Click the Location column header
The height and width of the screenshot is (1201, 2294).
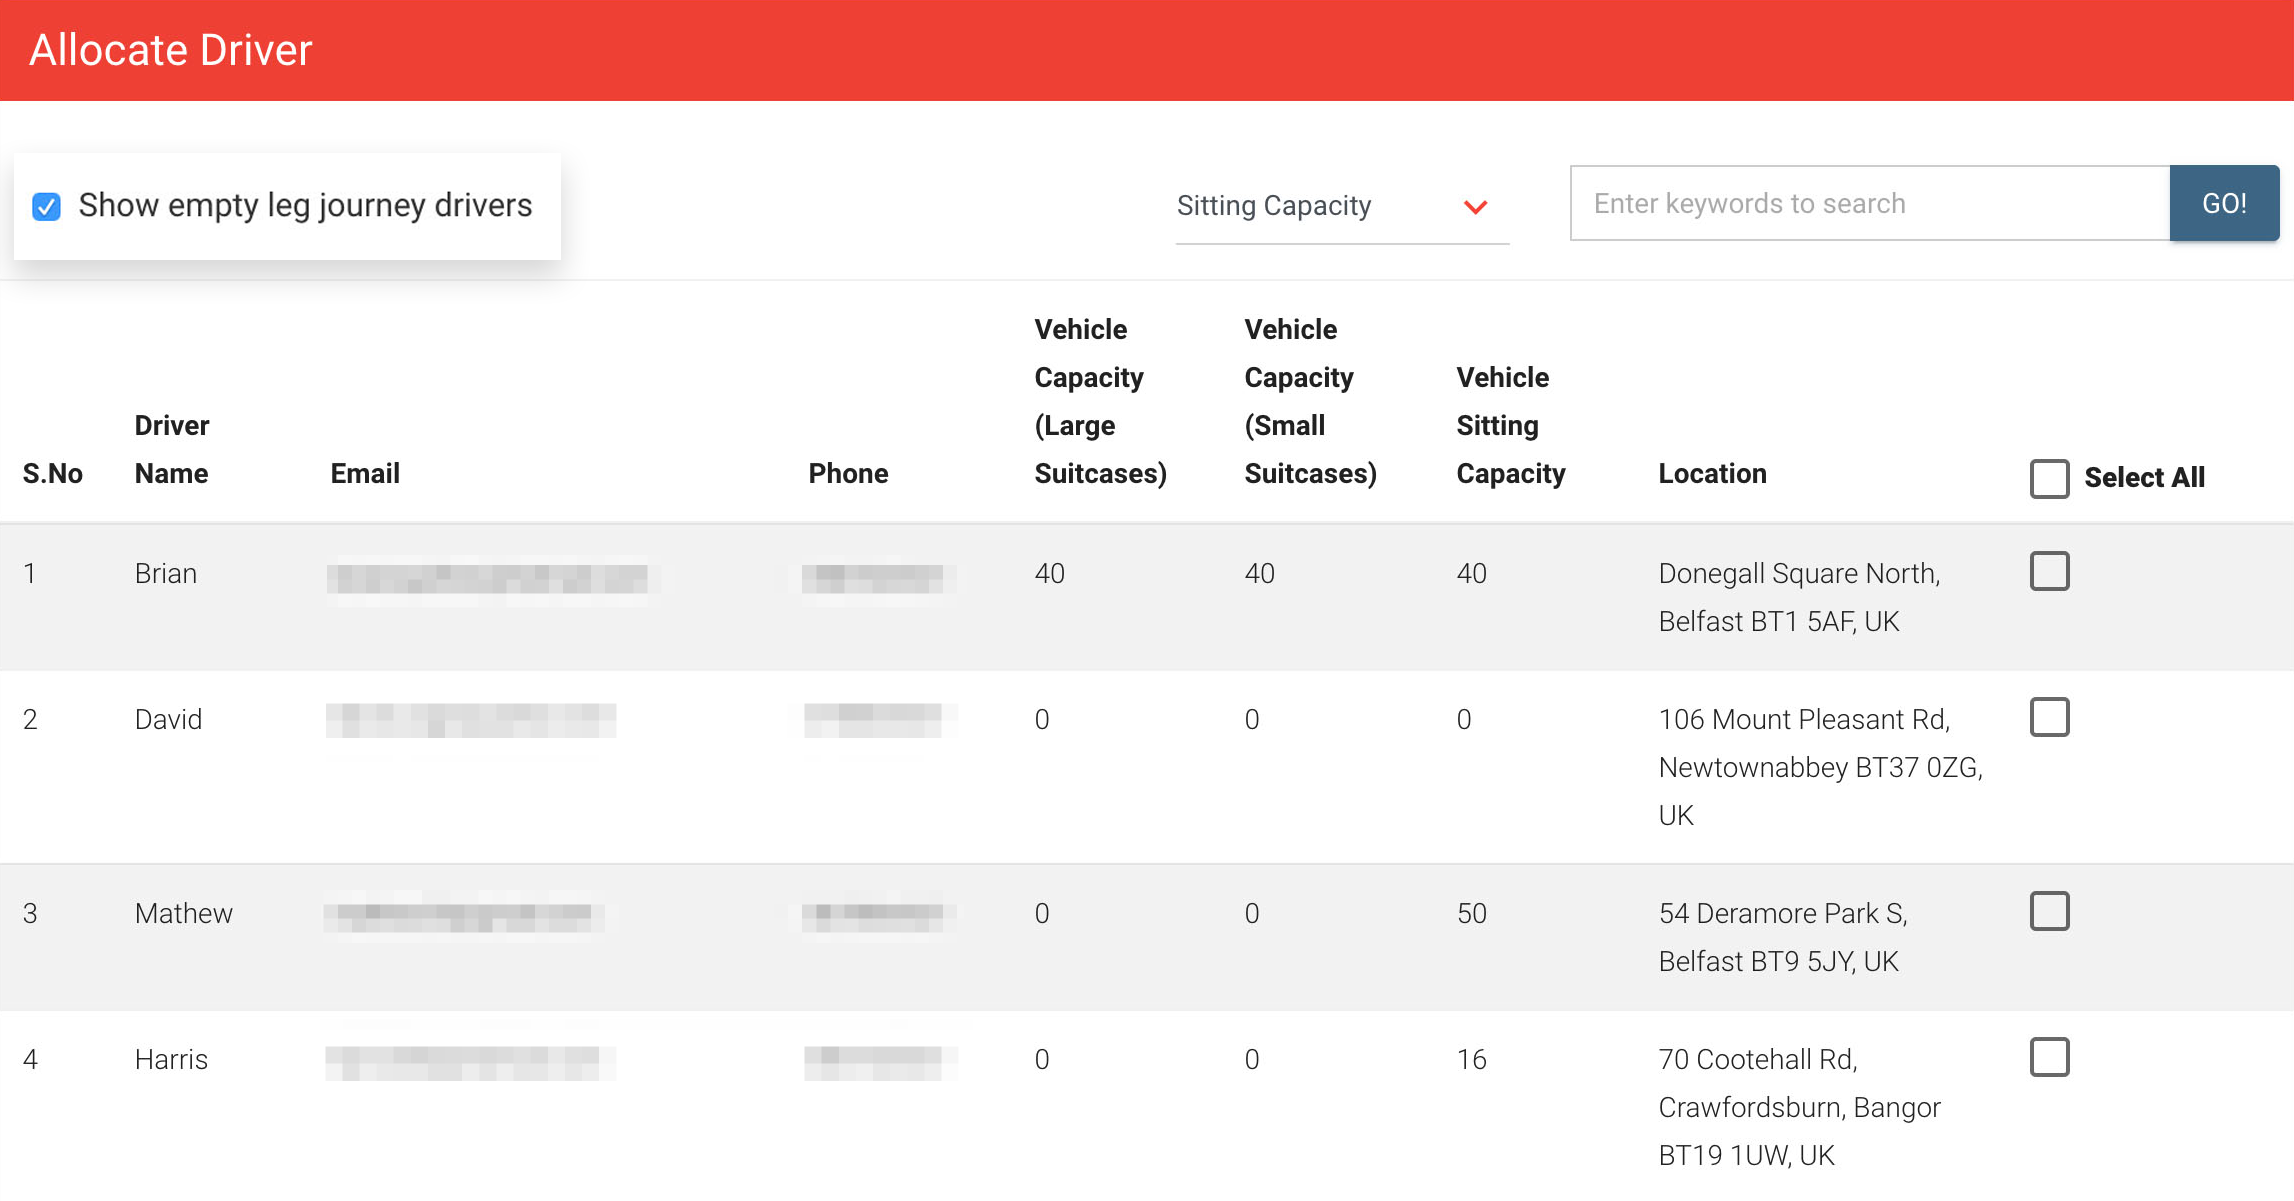click(1712, 473)
